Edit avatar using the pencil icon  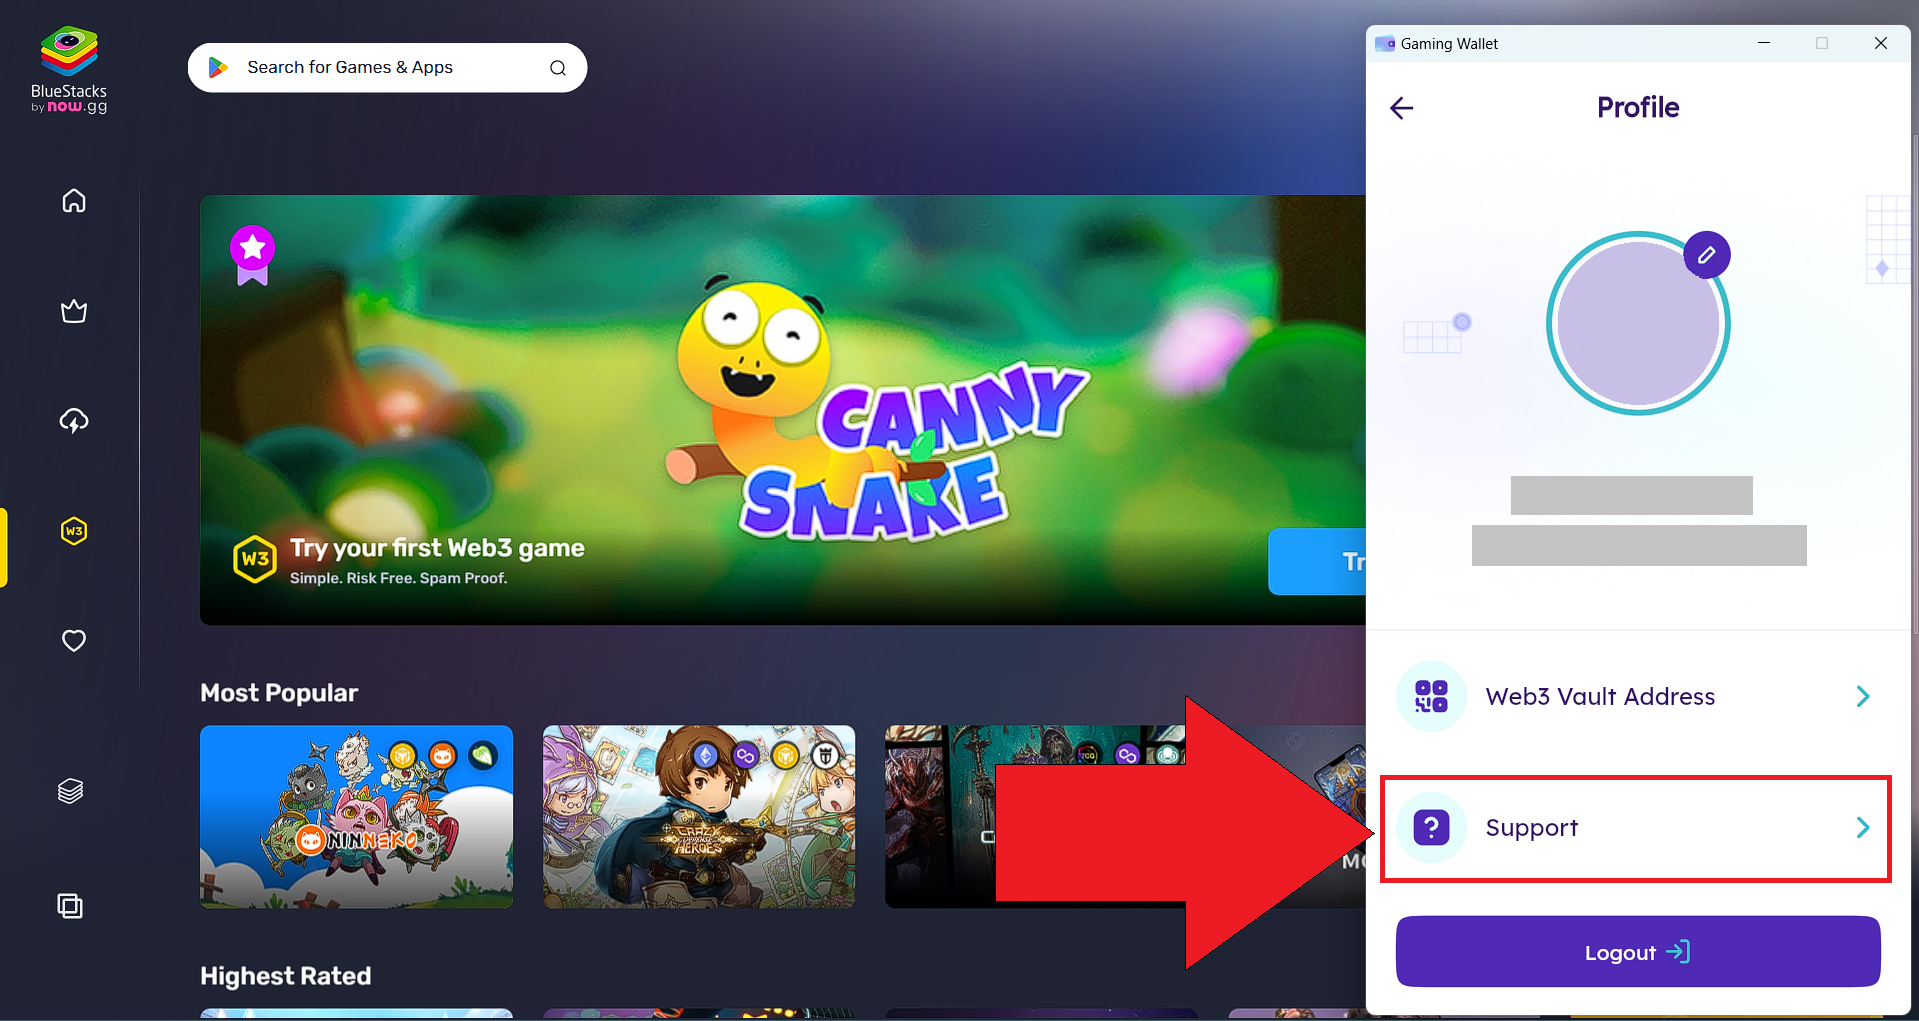1707,255
